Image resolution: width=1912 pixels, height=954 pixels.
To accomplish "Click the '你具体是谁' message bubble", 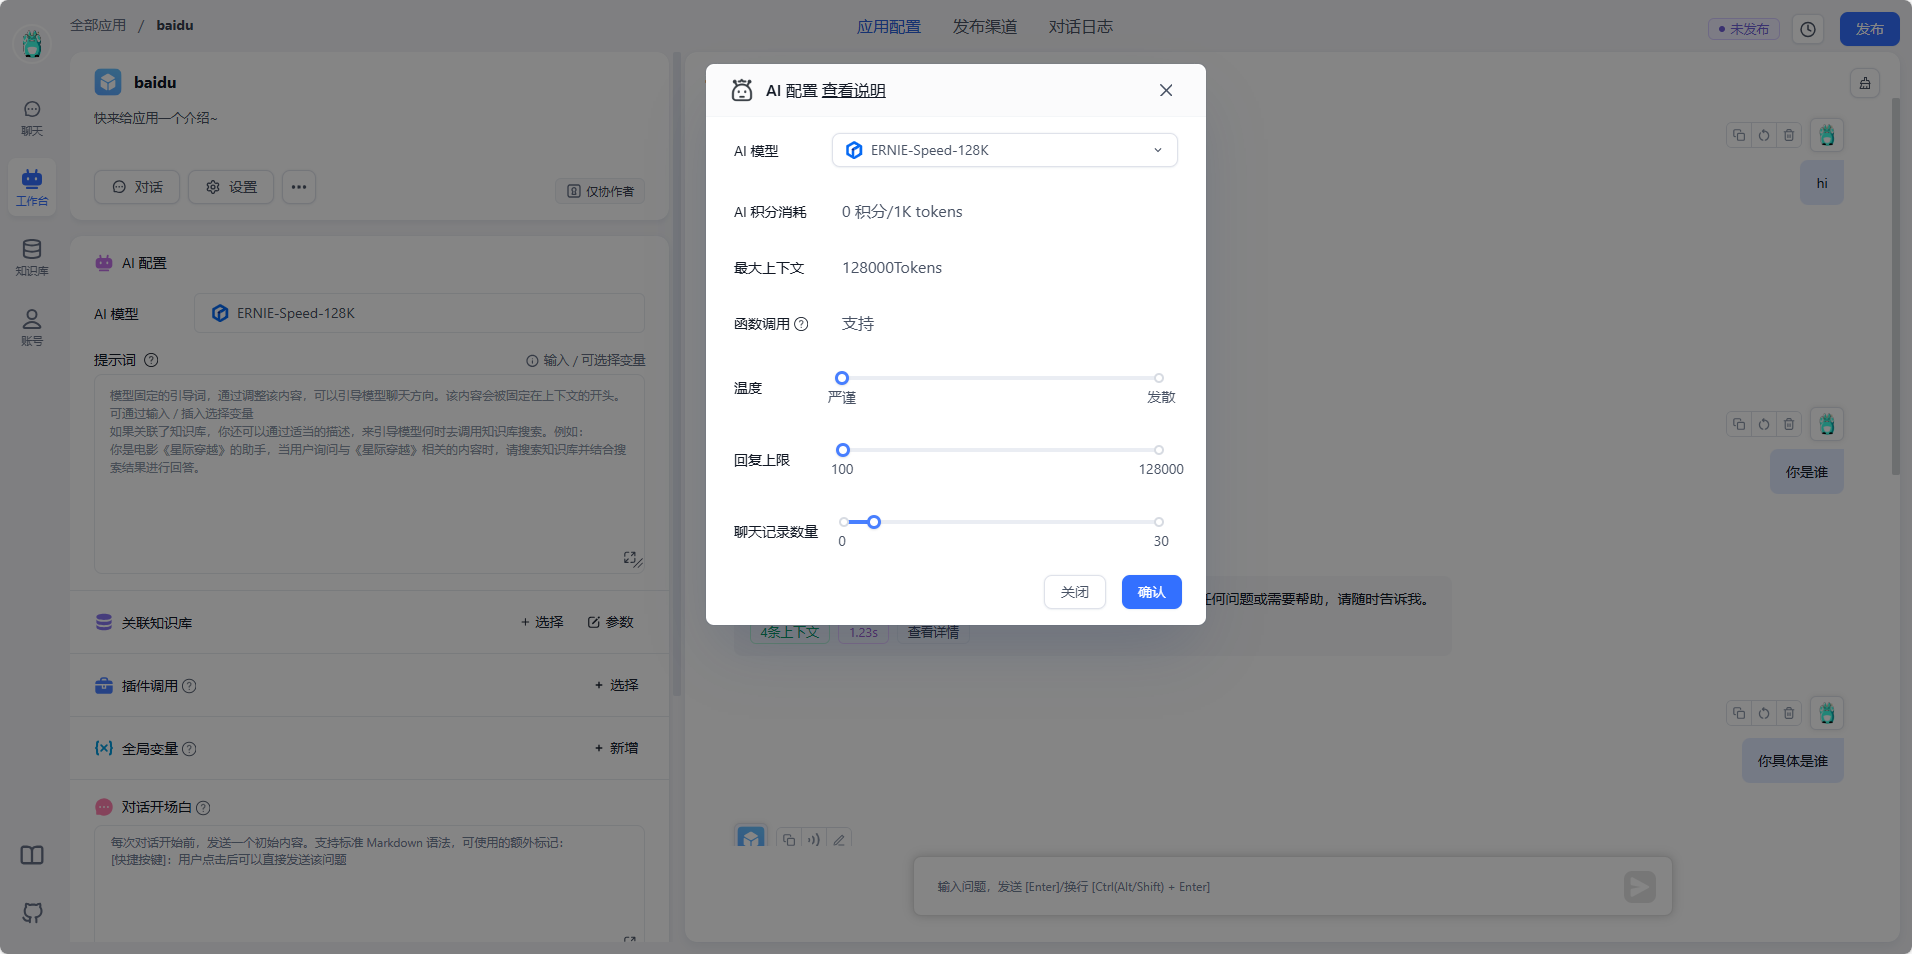I will tap(1793, 761).
